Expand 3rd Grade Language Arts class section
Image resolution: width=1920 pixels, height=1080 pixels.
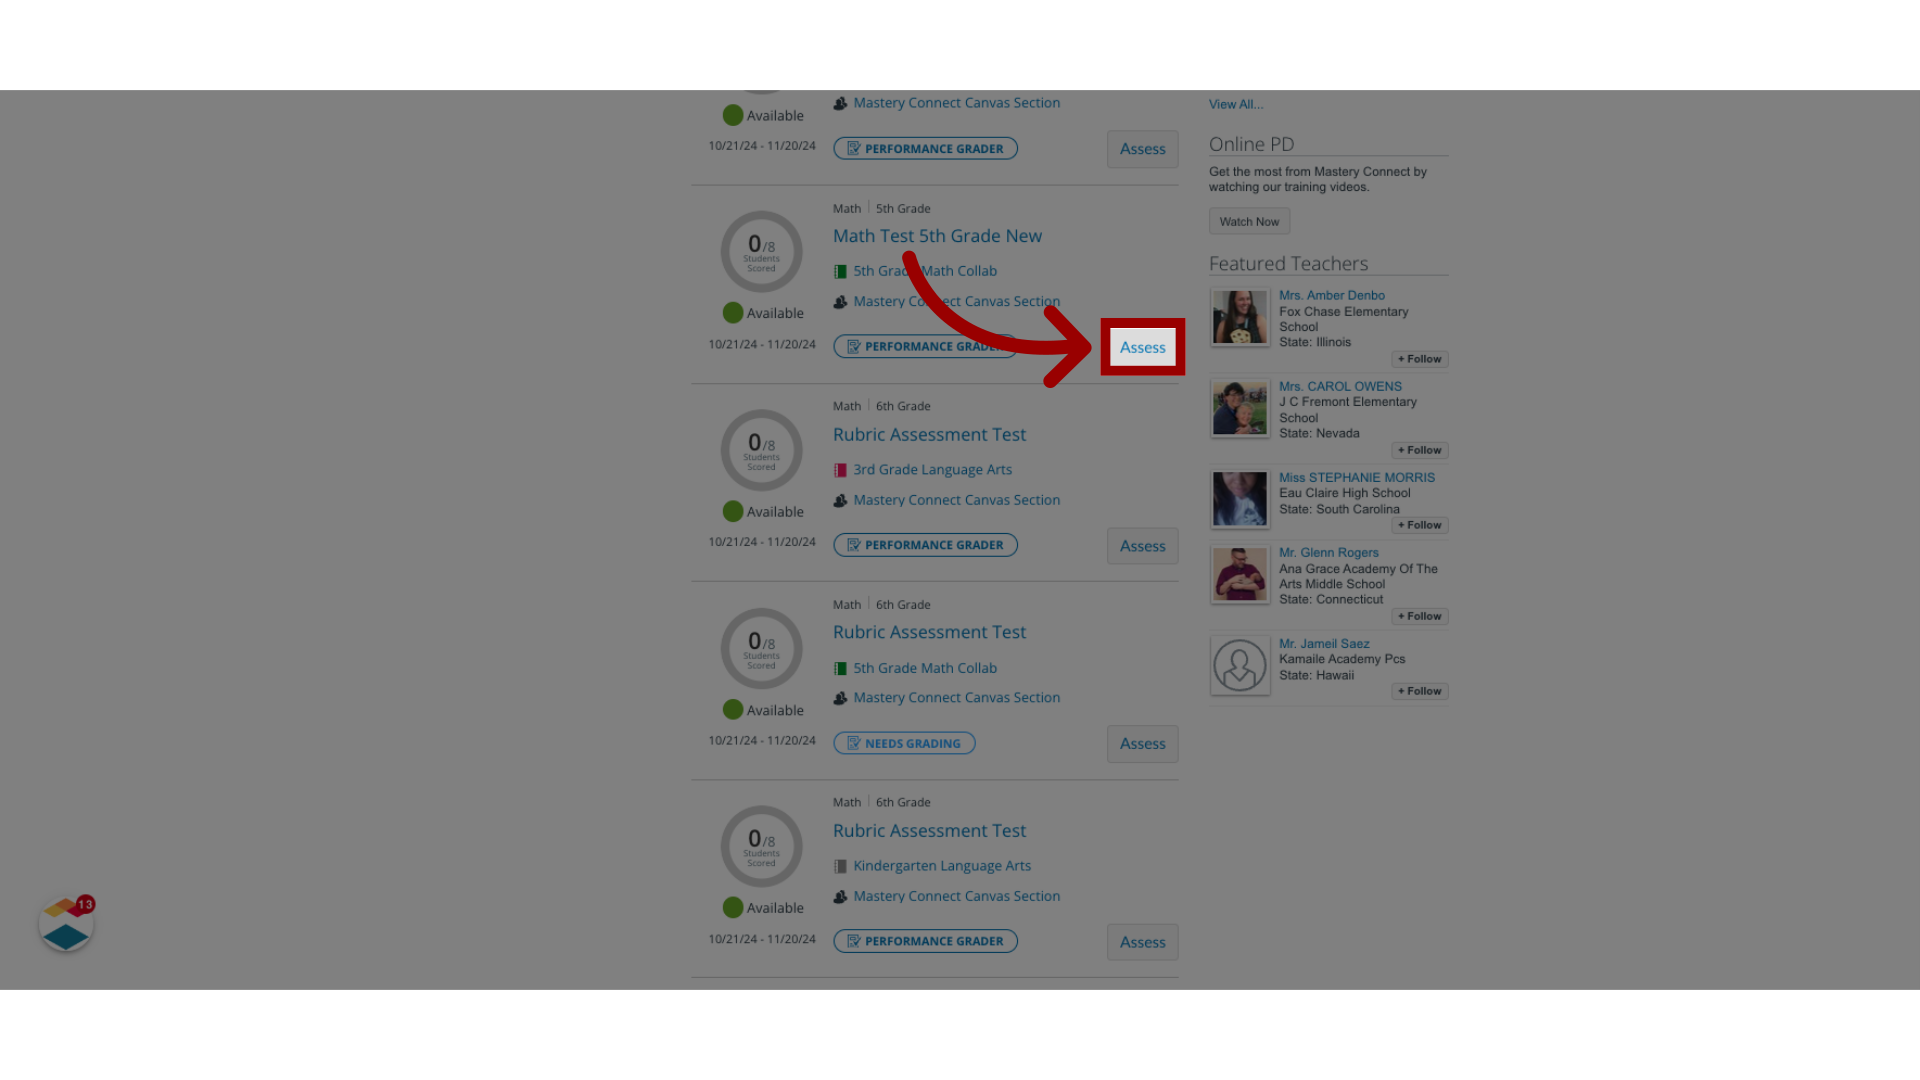point(932,468)
